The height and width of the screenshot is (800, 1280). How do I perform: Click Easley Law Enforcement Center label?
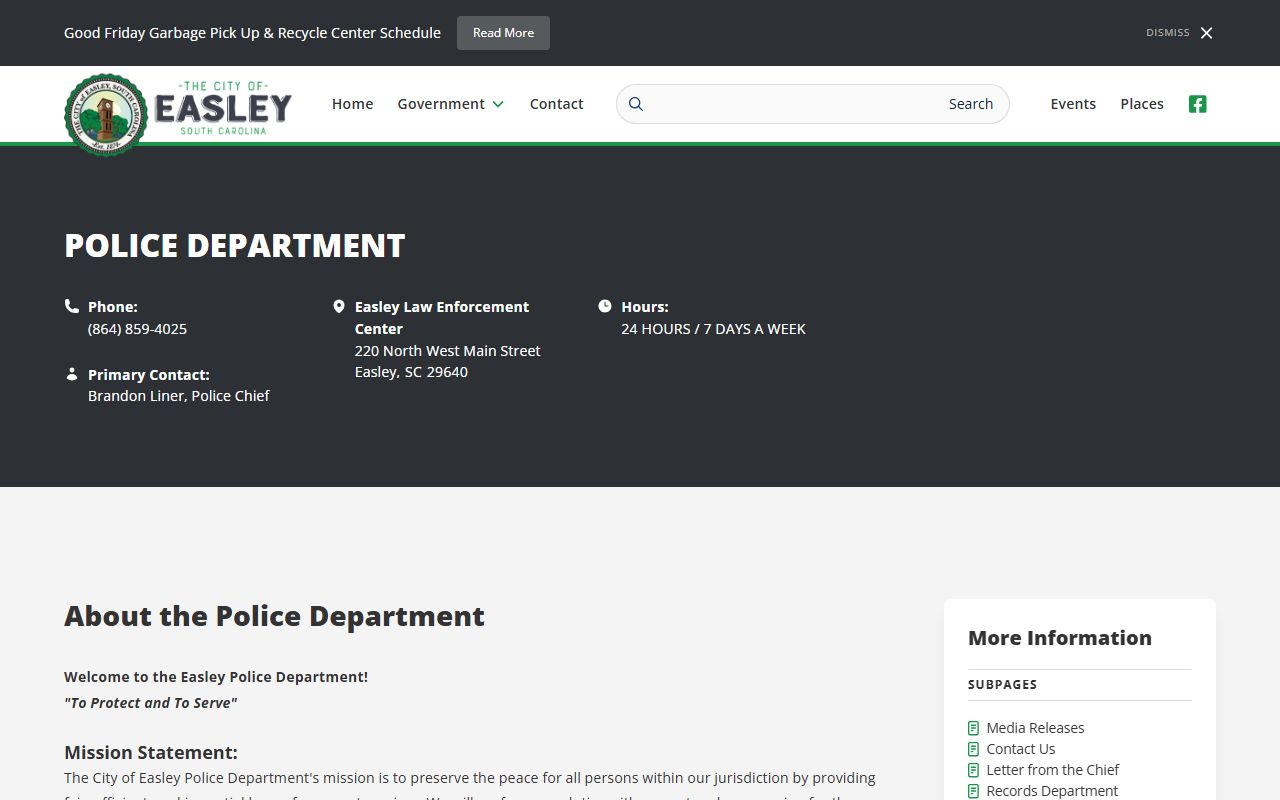point(442,318)
